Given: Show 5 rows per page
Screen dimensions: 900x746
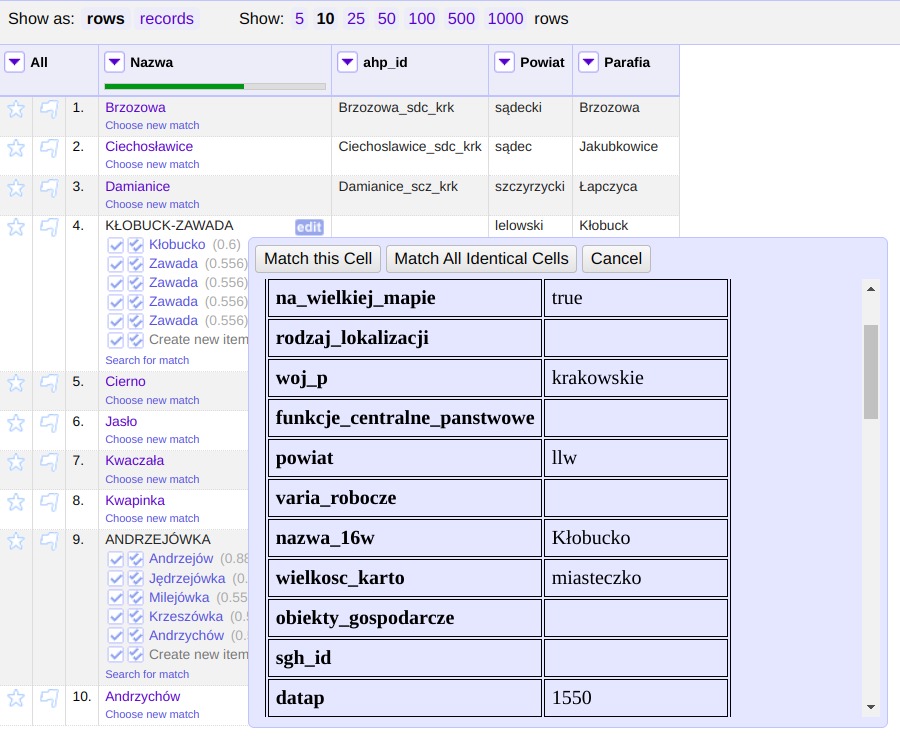Looking at the screenshot, I should [x=300, y=18].
